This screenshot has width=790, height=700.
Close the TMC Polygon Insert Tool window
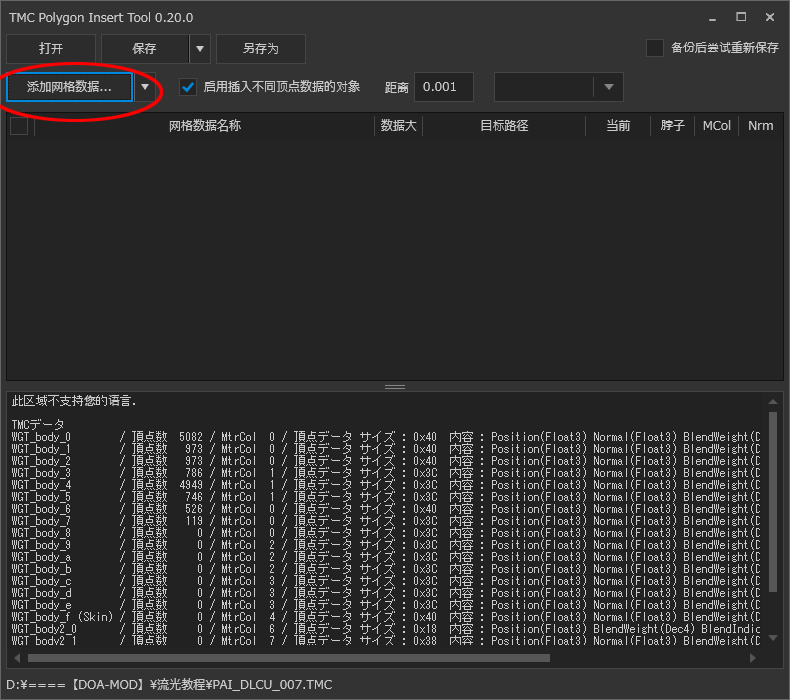(770, 18)
